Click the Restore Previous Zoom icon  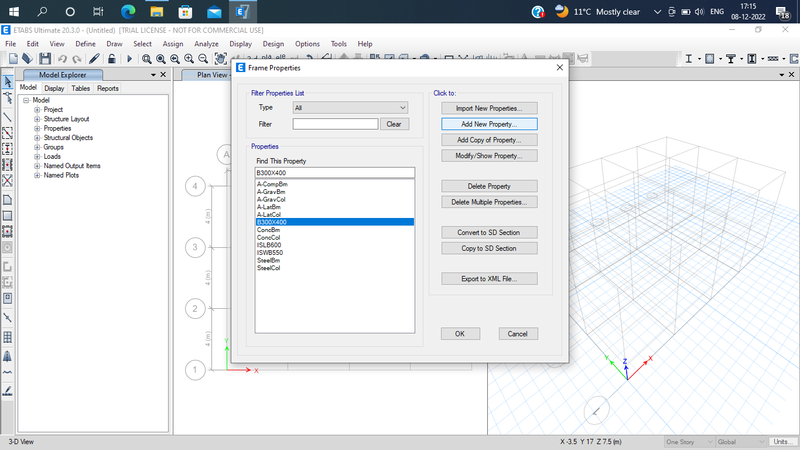[175, 59]
